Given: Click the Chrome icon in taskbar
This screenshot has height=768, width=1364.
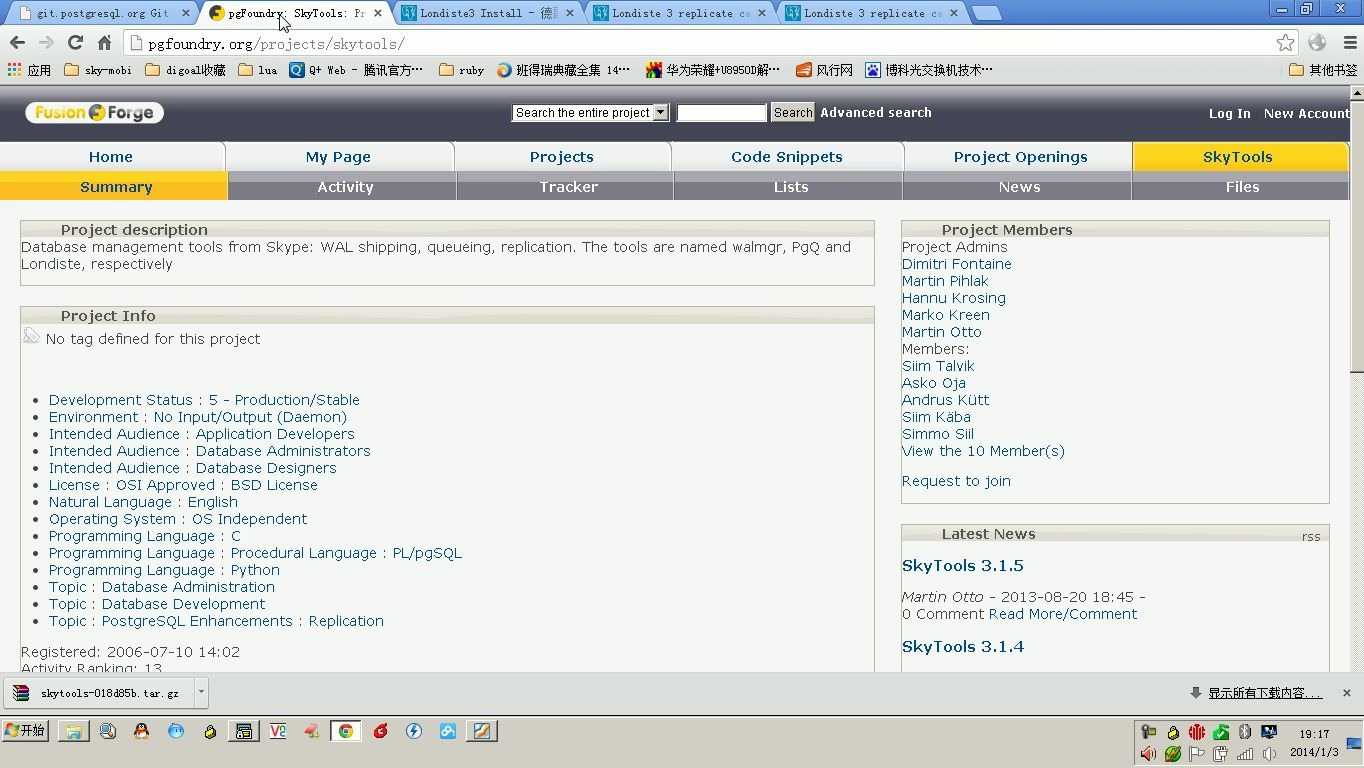Looking at the screenshot, I should [x=345, y=731].
